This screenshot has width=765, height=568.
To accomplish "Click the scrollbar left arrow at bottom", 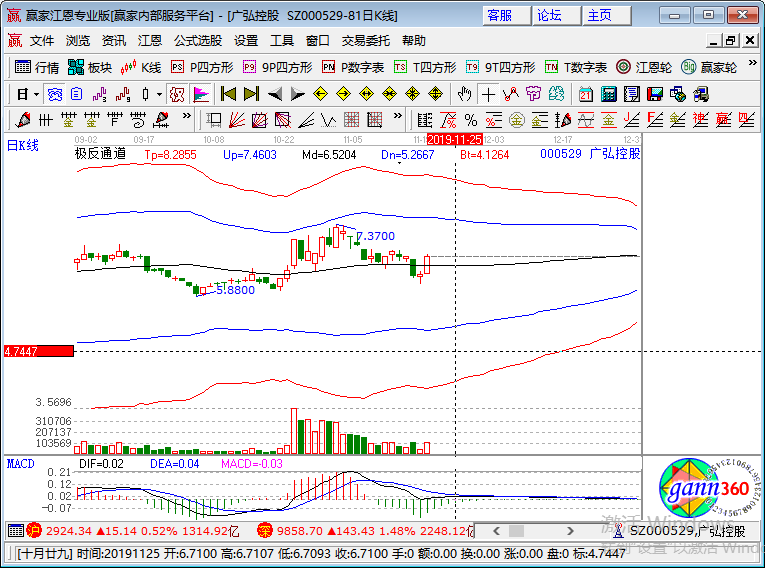I will 497,531.
